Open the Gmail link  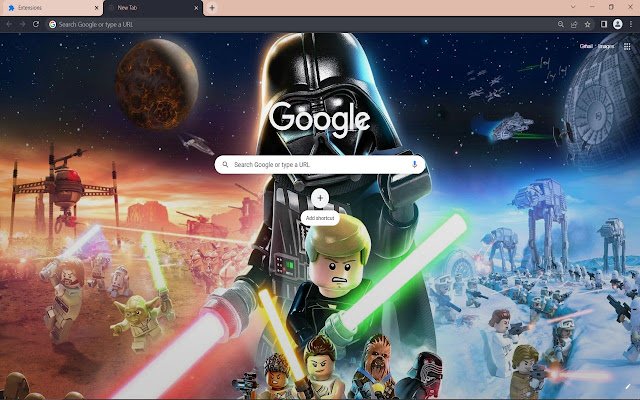[586, 46]
